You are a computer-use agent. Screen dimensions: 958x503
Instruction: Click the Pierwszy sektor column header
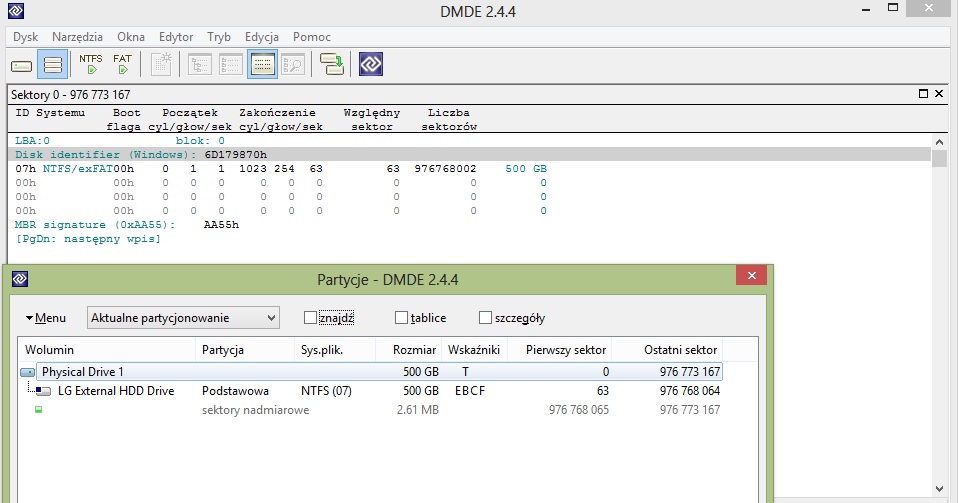pos(558,350)
